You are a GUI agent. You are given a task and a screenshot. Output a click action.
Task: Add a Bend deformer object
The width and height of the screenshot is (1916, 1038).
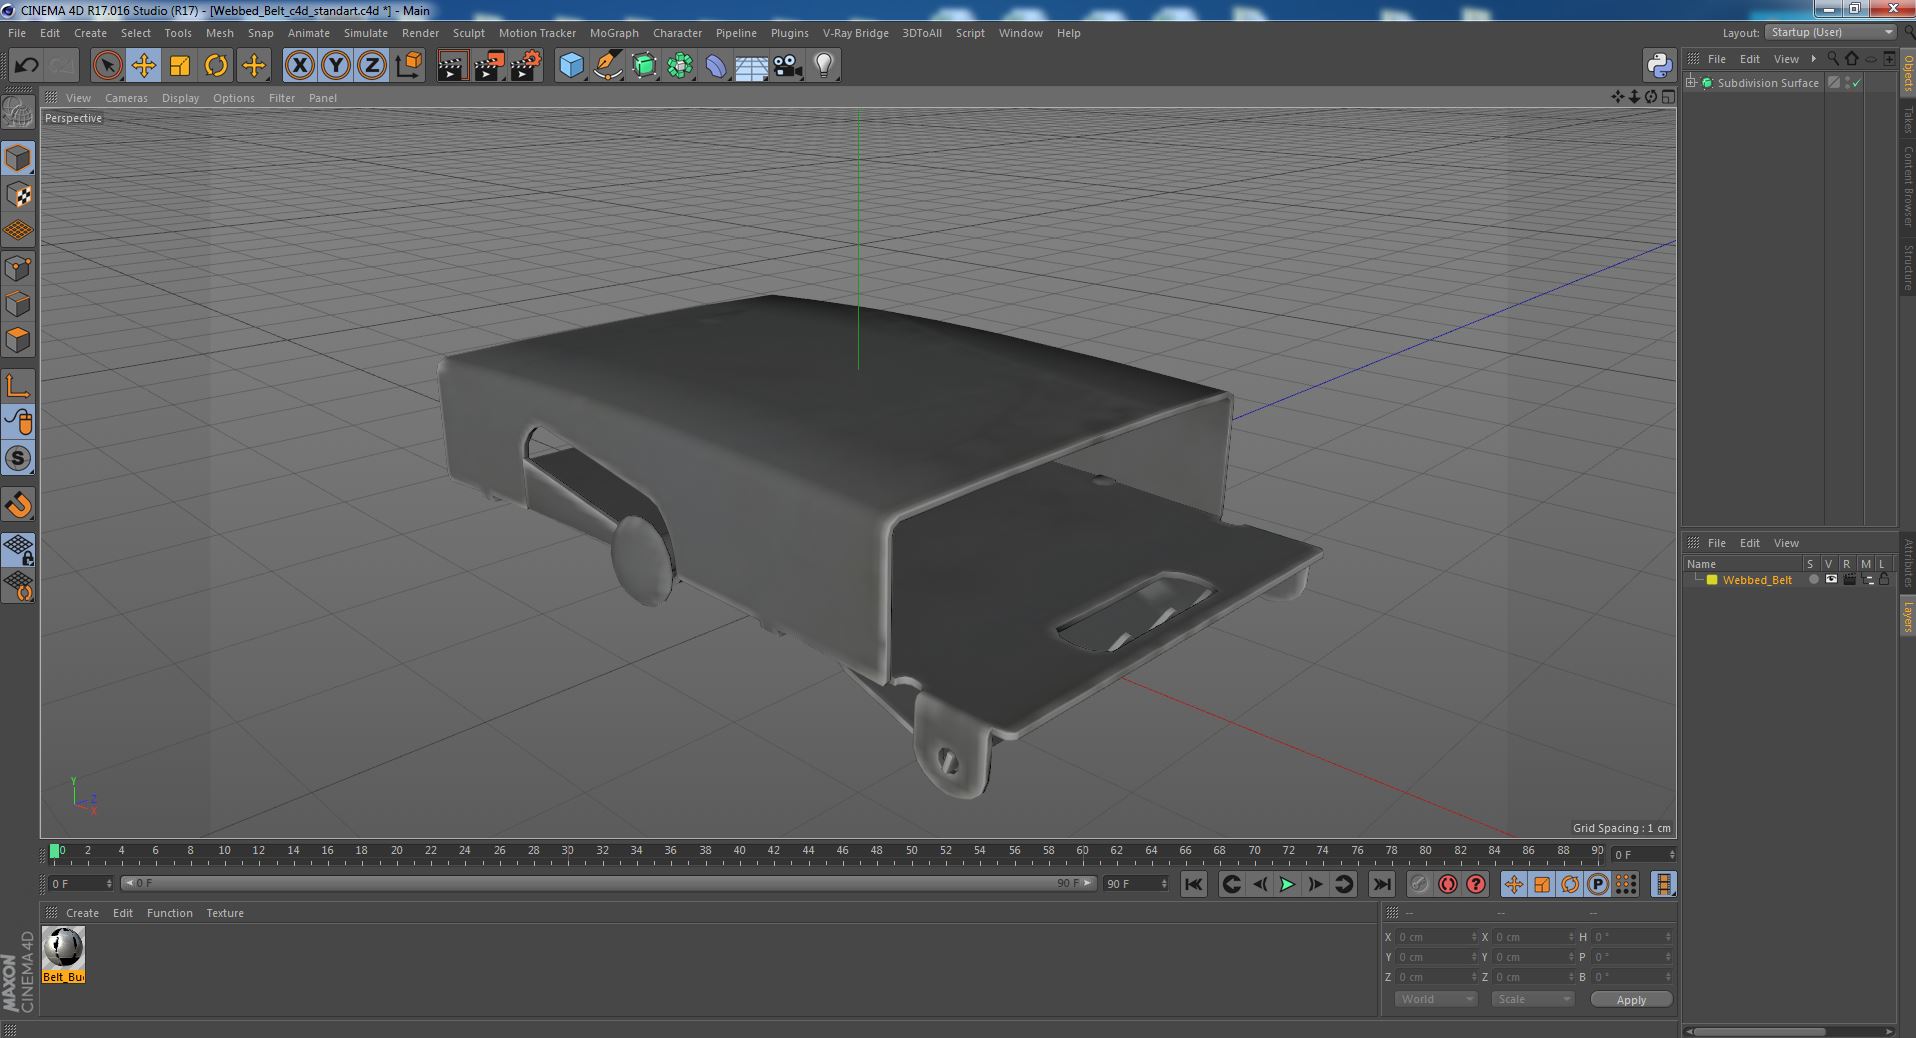(716, 66)
